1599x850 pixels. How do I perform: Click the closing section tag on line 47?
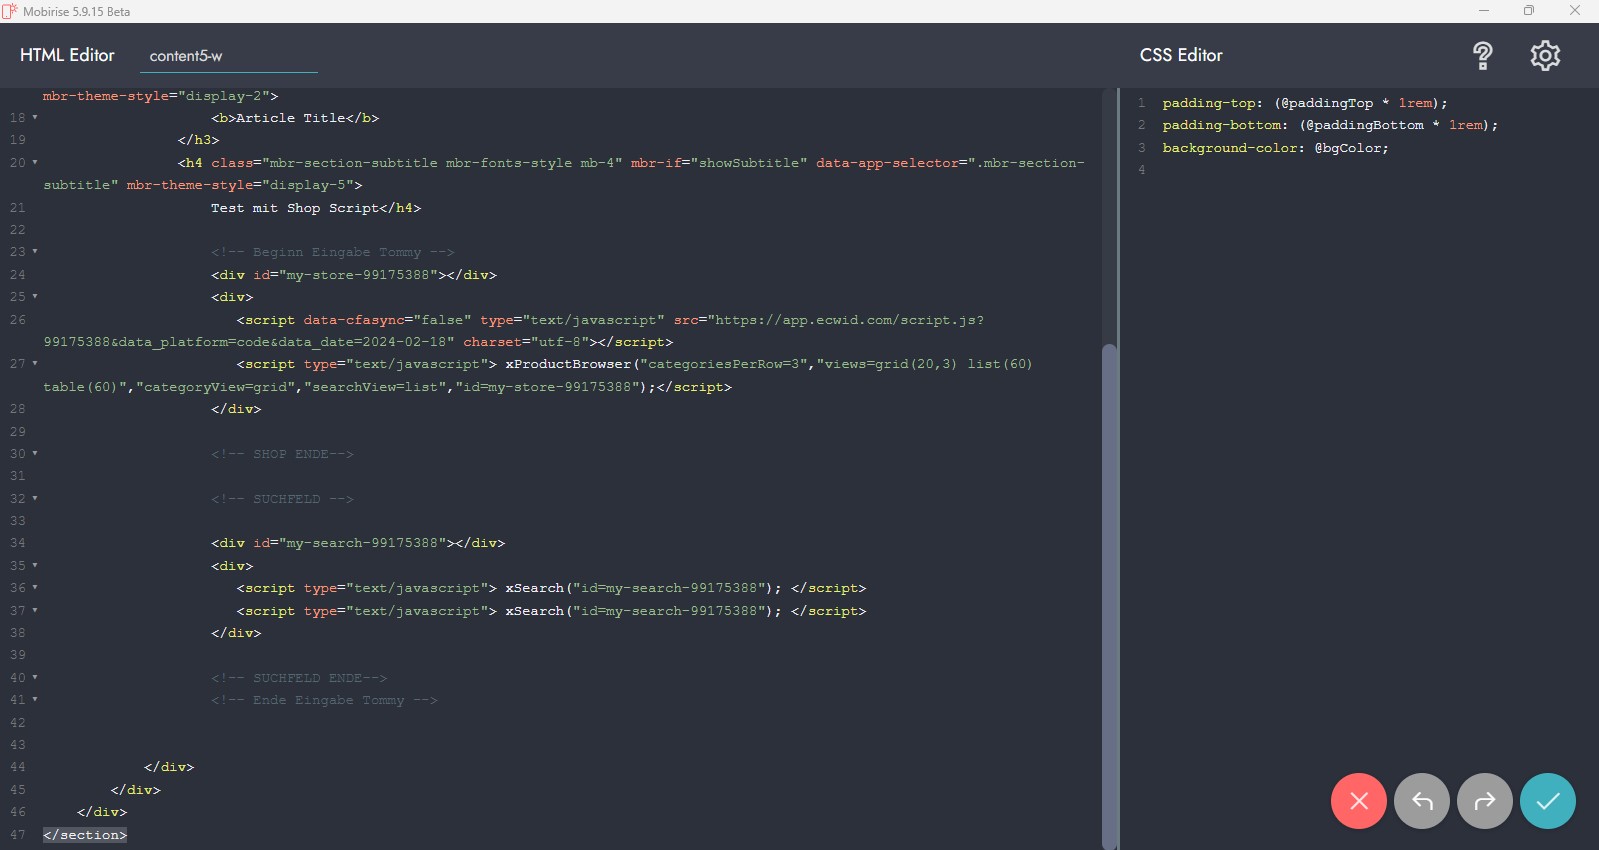pos(85,835)
